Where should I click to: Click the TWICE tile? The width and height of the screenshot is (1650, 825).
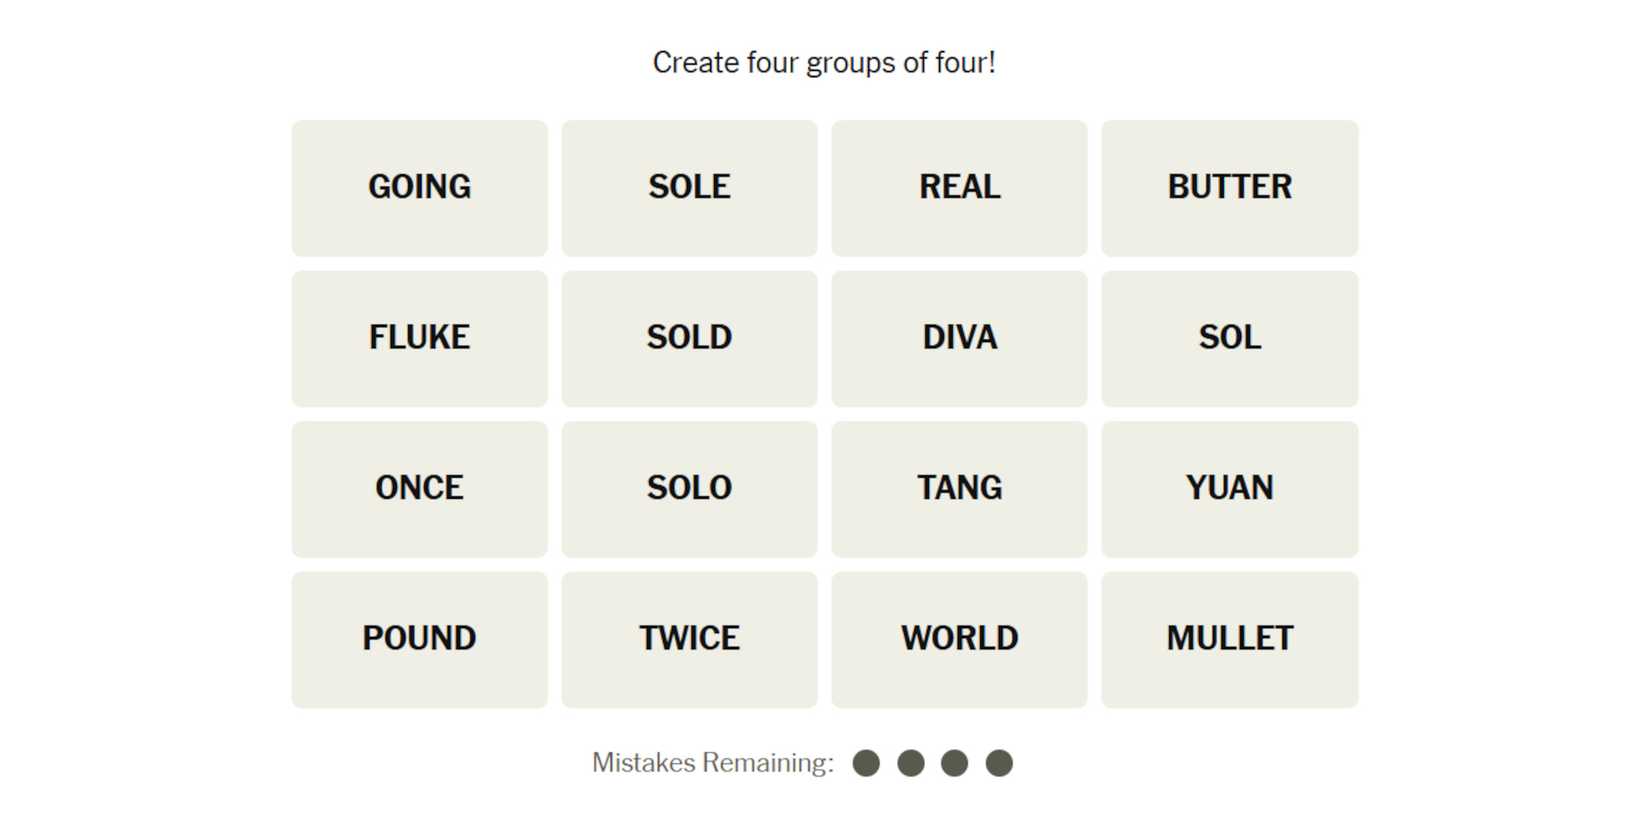click(x=689, y=639)
